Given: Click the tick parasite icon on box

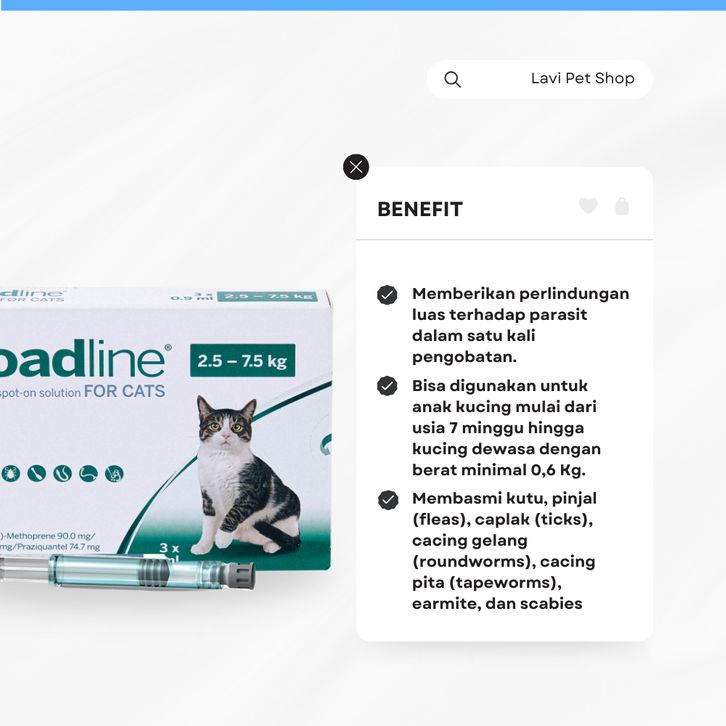Looking at the screenshot, I should tap(10, 473).
